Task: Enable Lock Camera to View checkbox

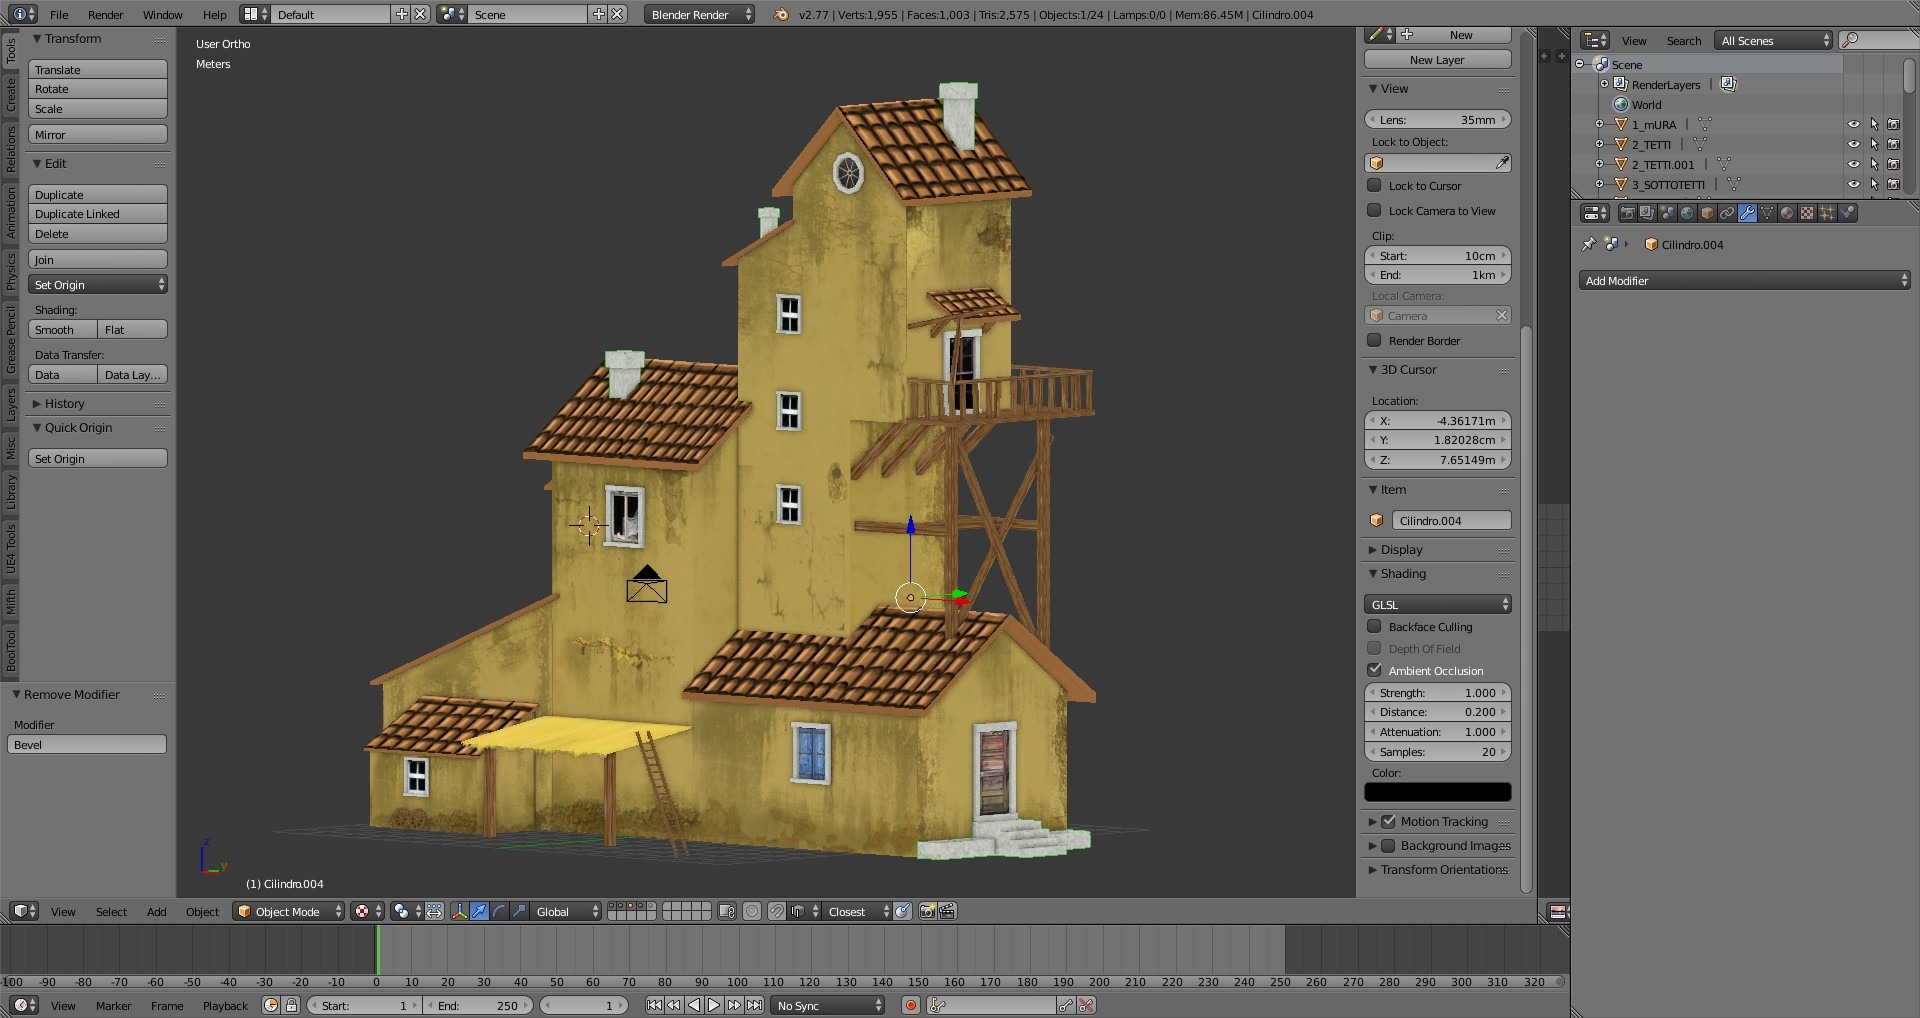Action: coord(1374,210)
